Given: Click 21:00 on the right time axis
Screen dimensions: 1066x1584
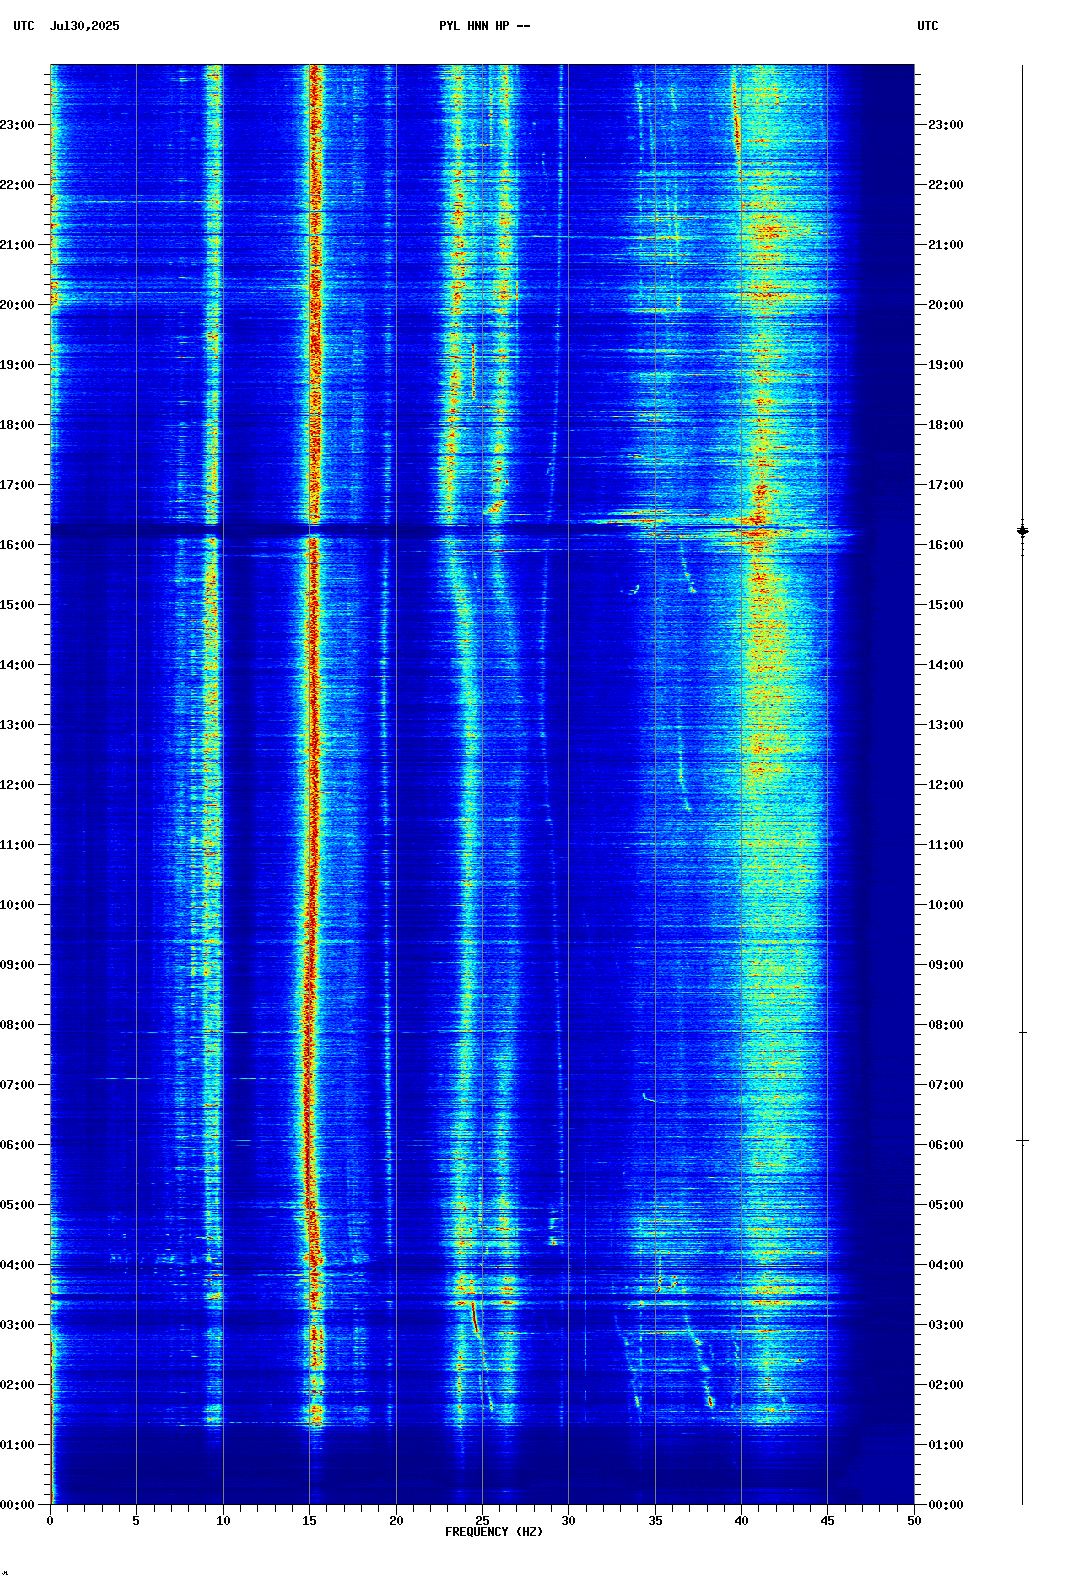Looking at the screenshot, I should pyautogui.click(x=946, y=245).
